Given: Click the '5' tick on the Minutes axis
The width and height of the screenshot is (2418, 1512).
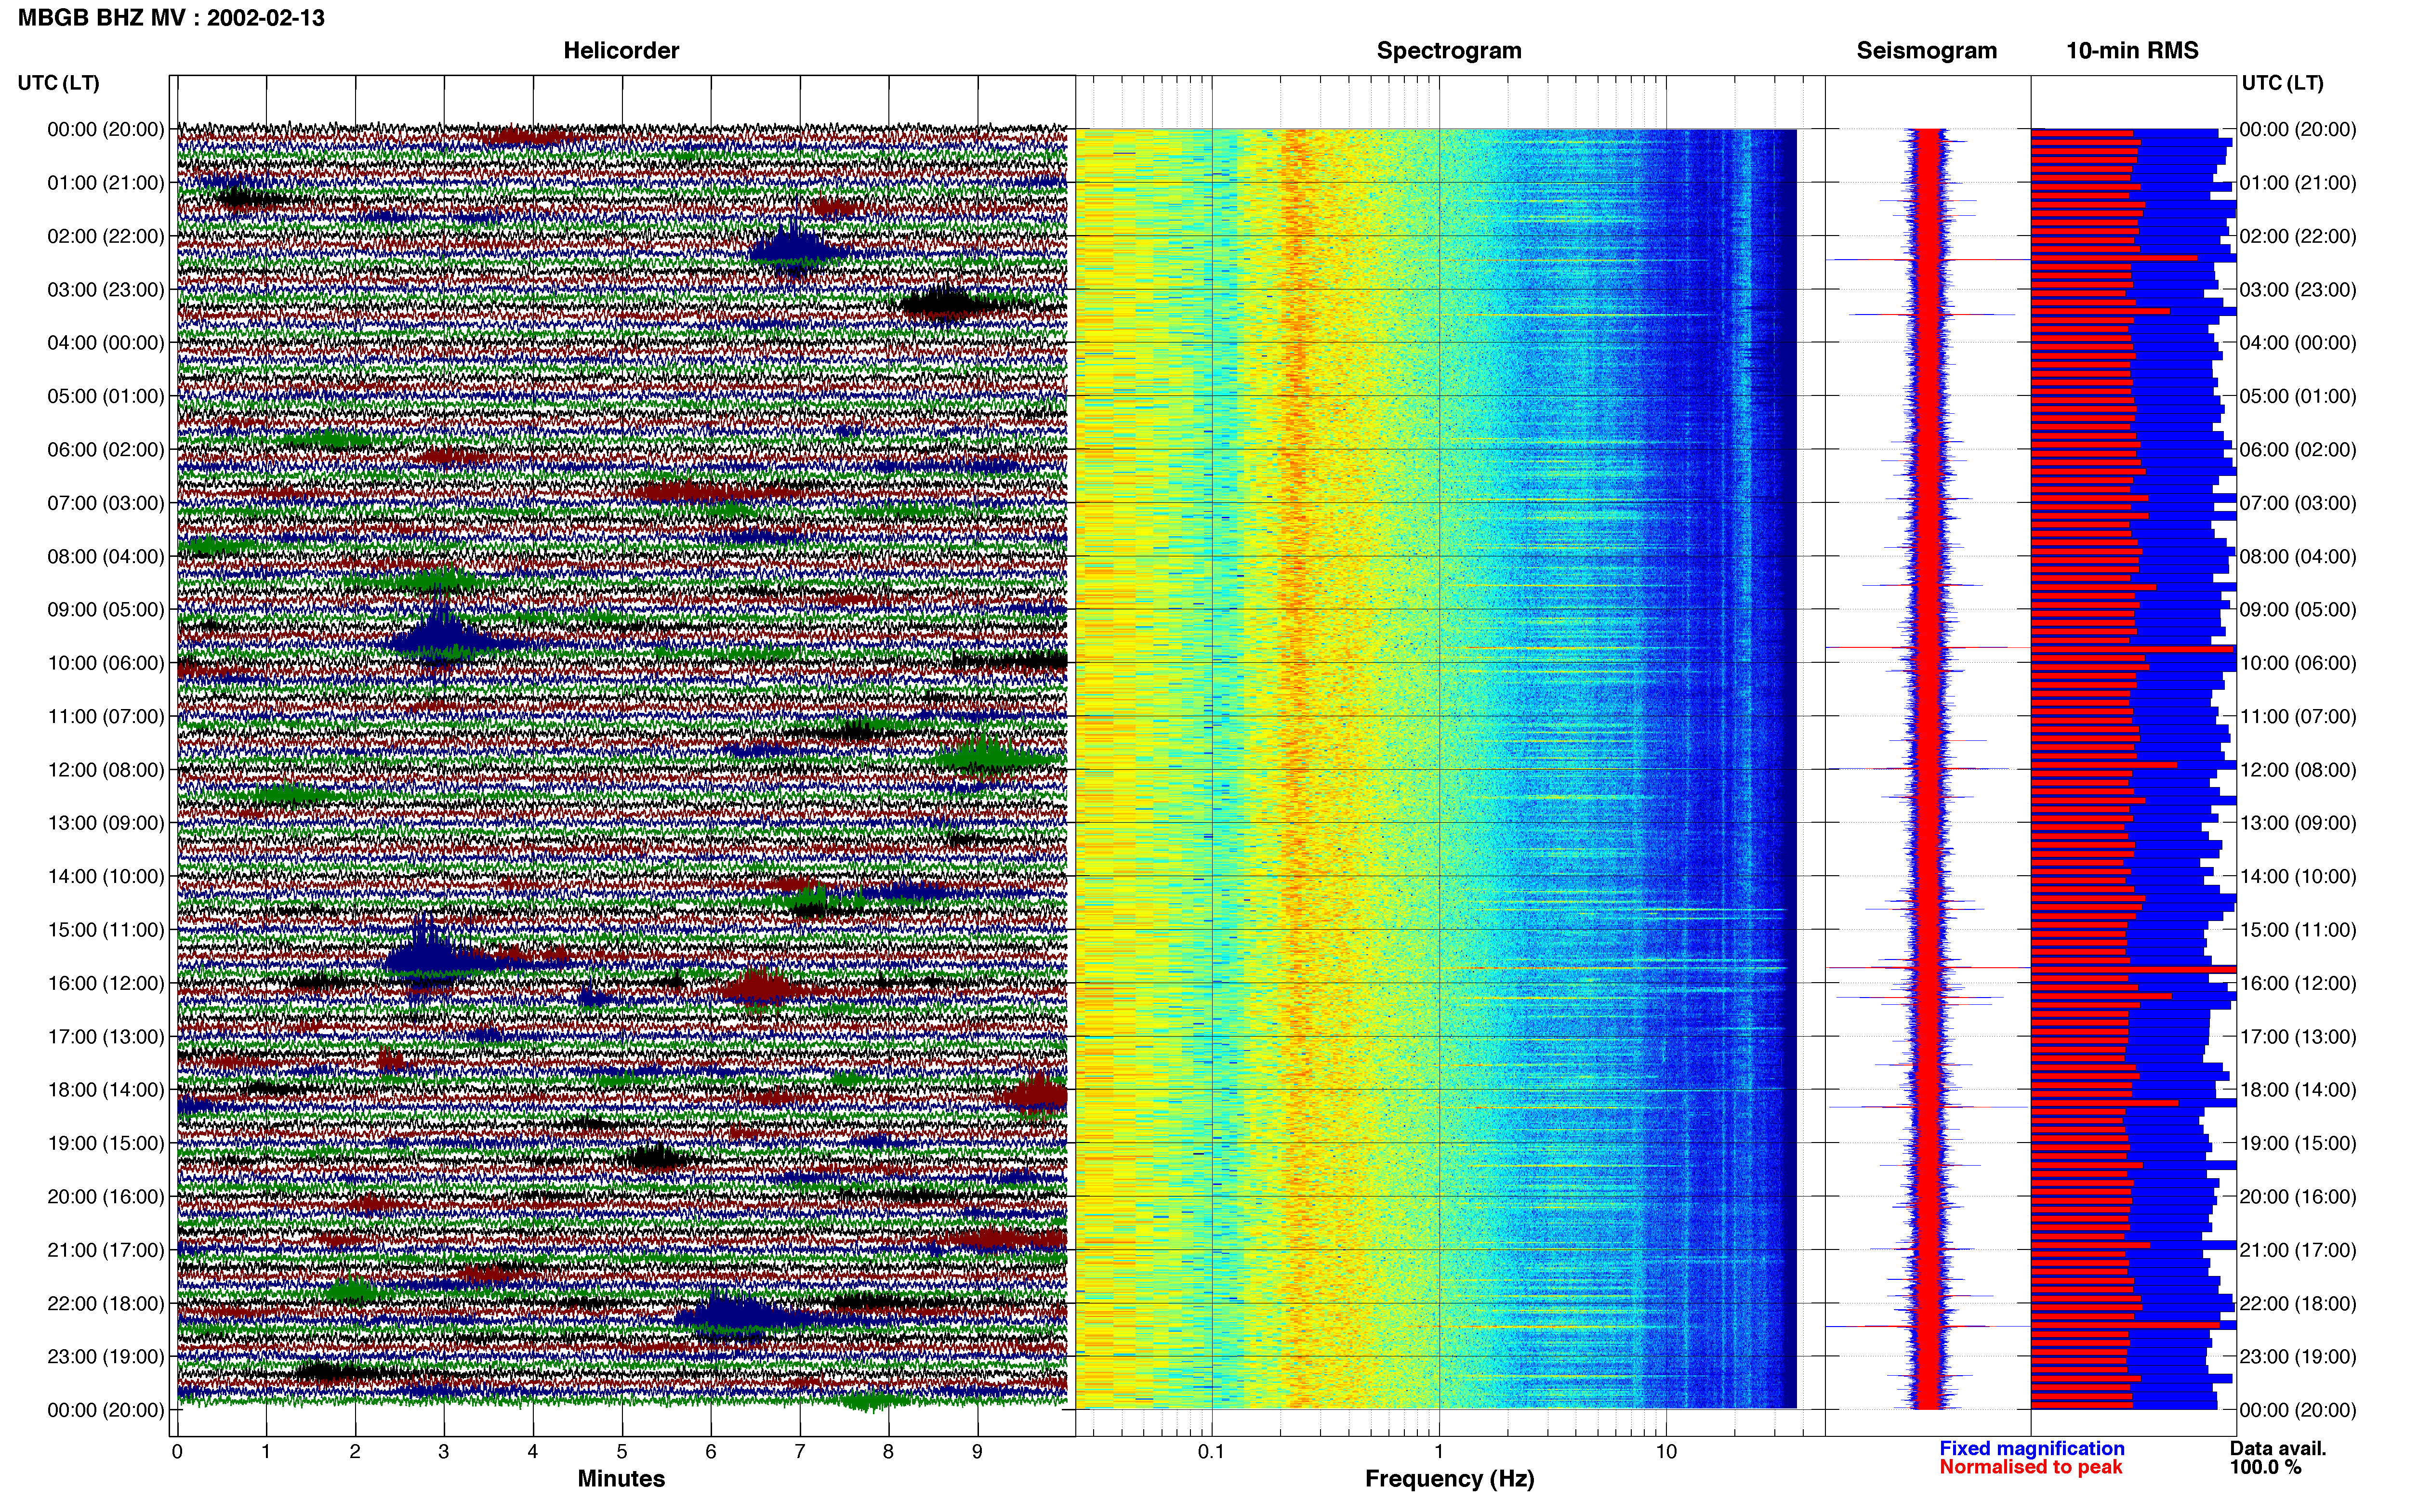Looking at the screenshot, I should coord(622,1452).
